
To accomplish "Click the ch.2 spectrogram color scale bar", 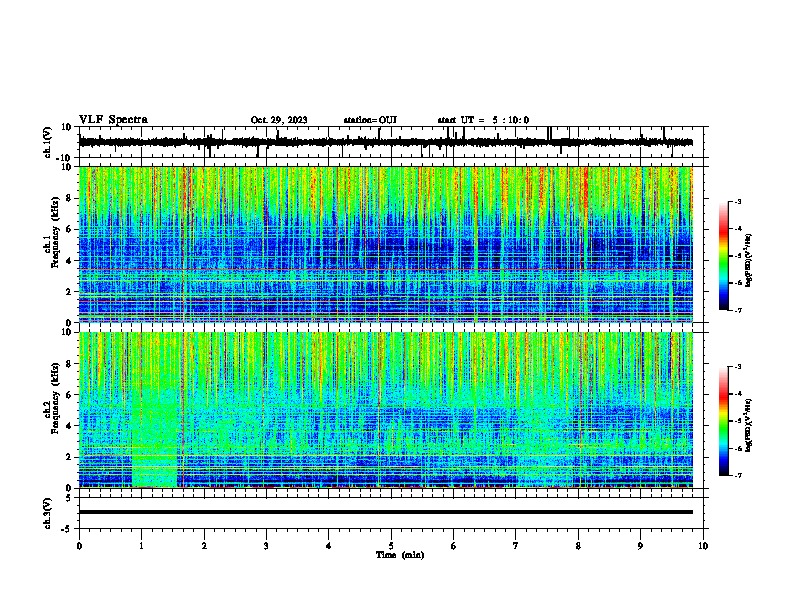I will (x=723, y=421).
